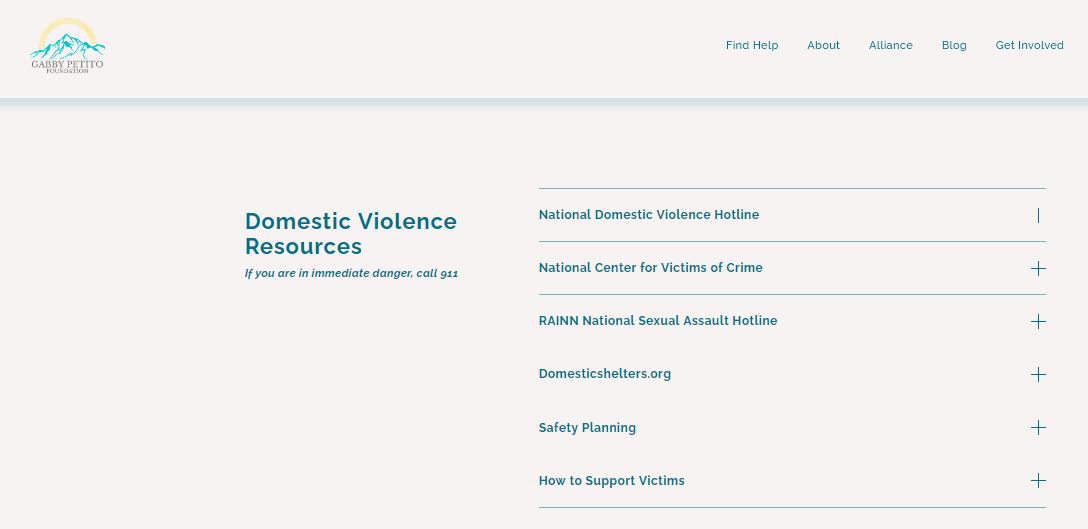1088x529 pixels.
Task: Open the Find Help menu
Action: point(751,45)
